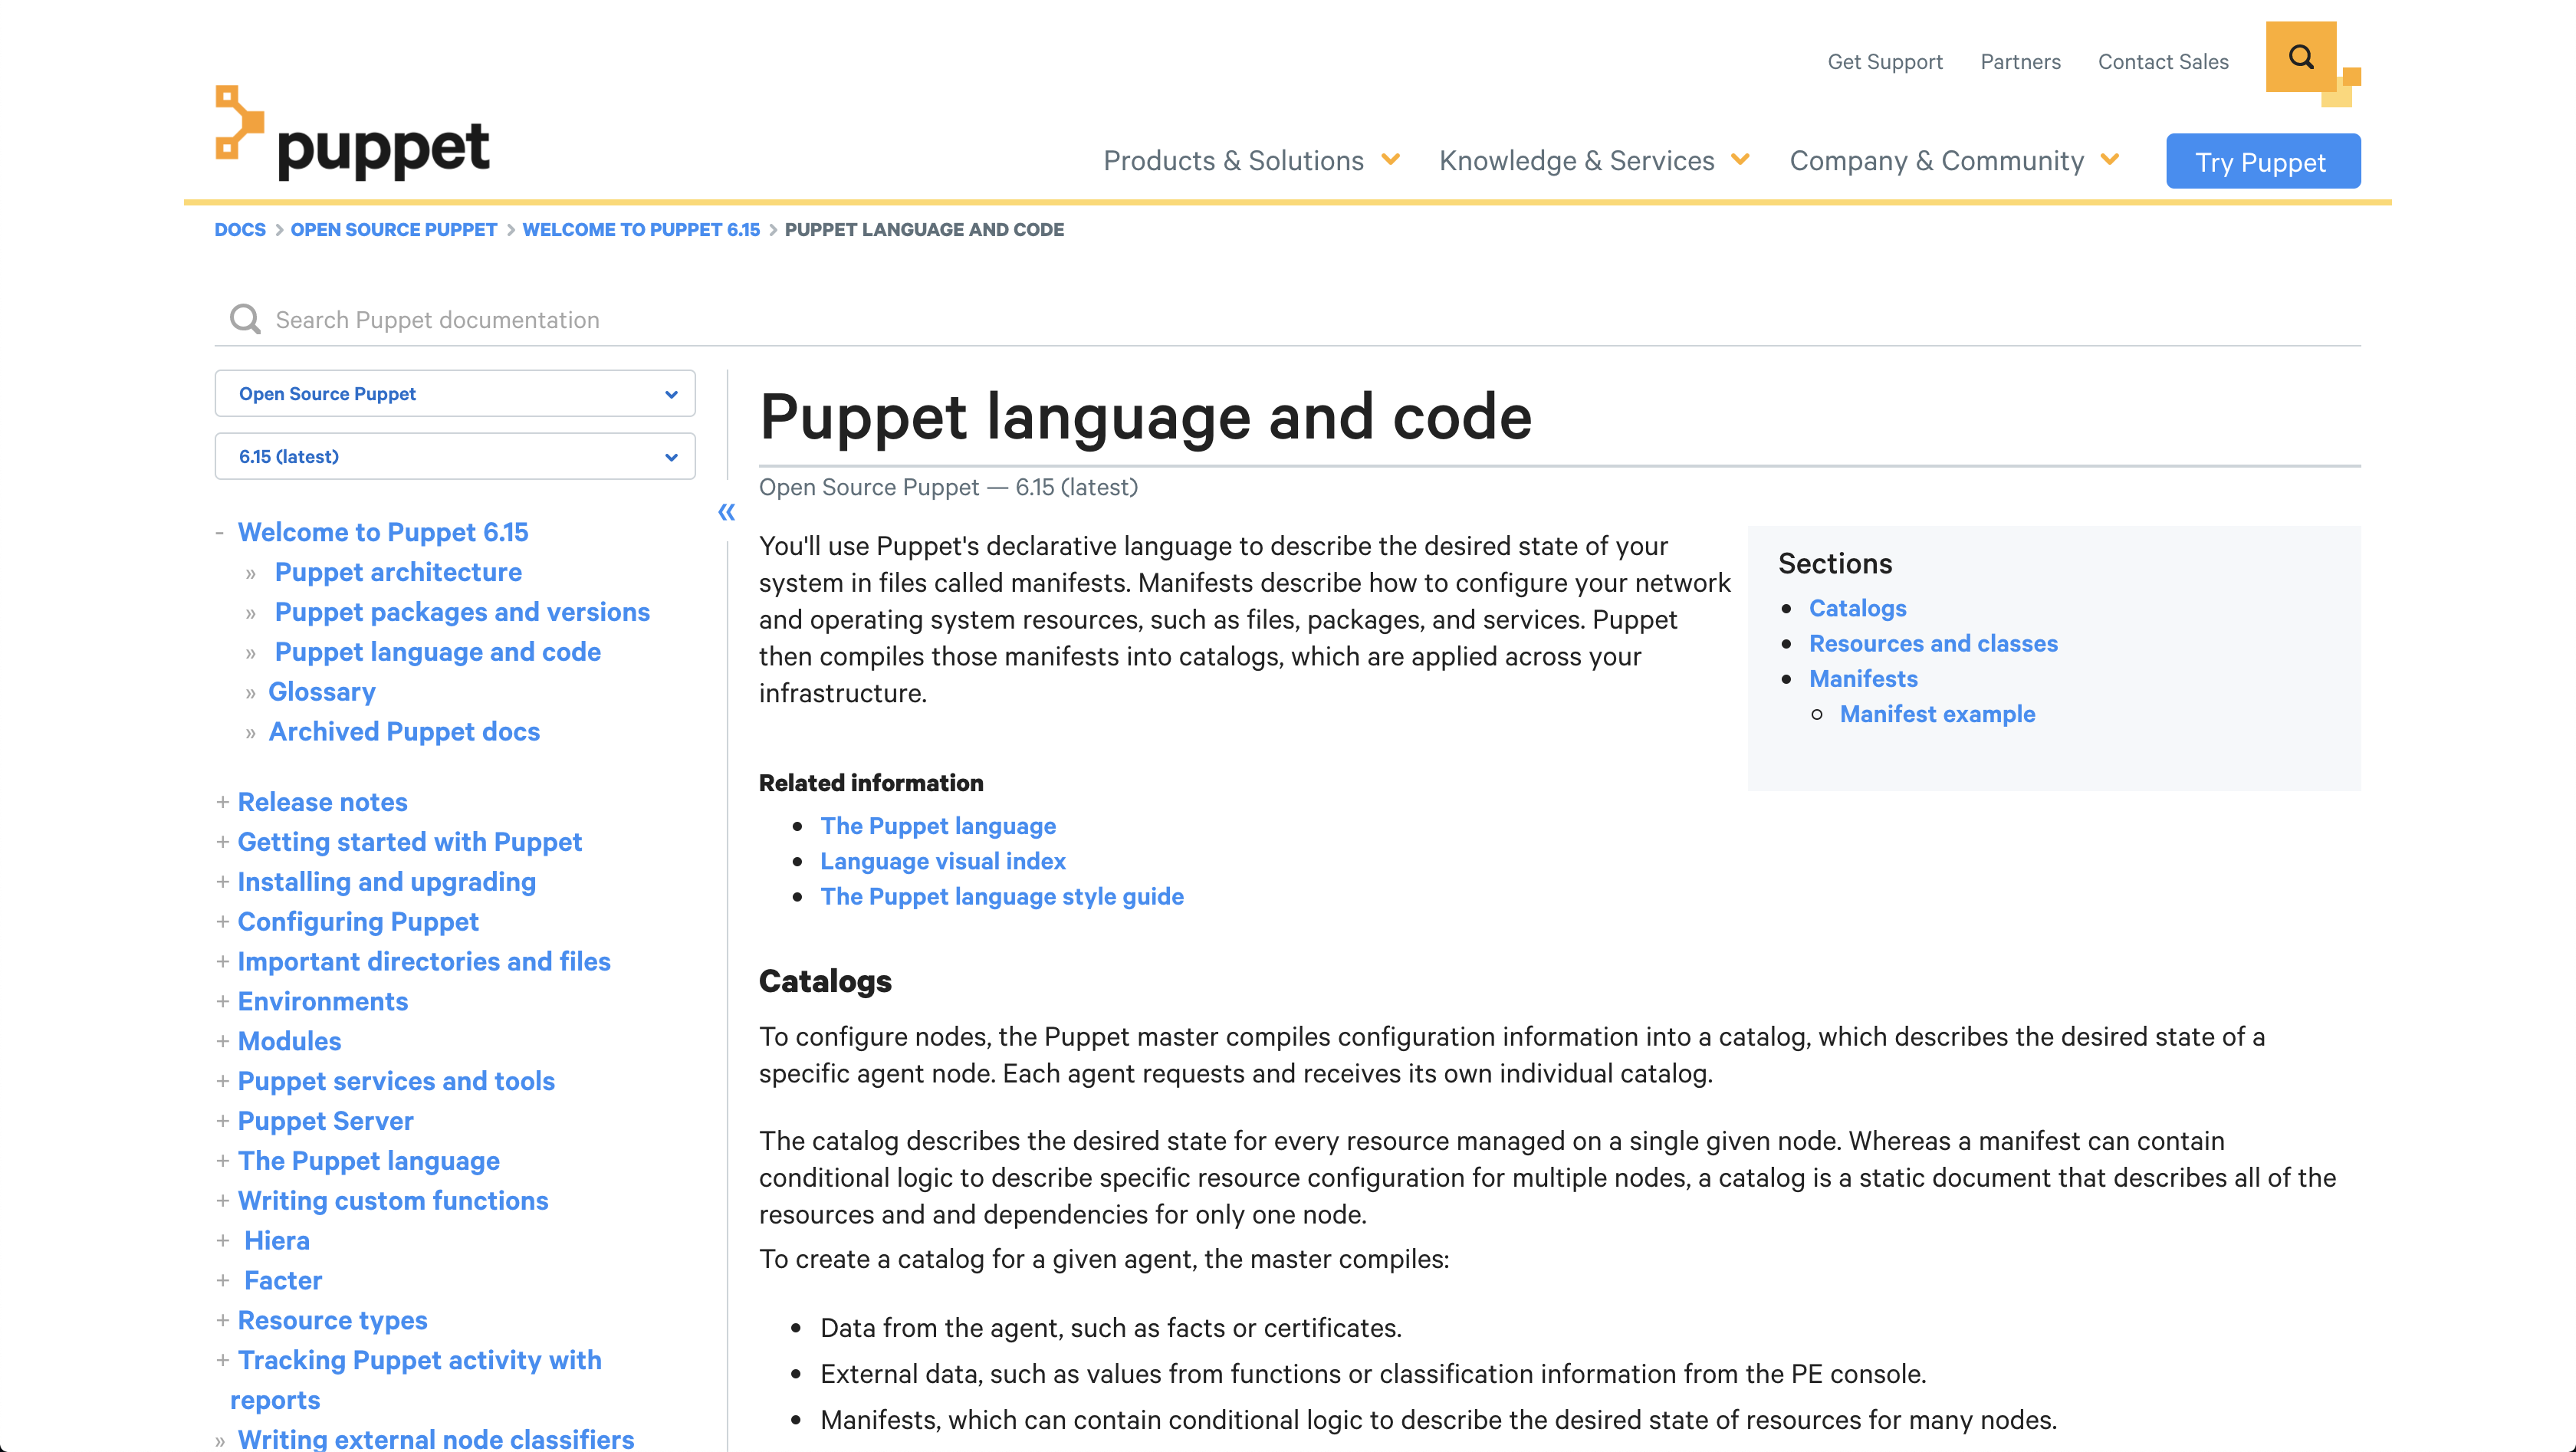
Task: Expand Installing and upgrading node
Action: [222, 882]
